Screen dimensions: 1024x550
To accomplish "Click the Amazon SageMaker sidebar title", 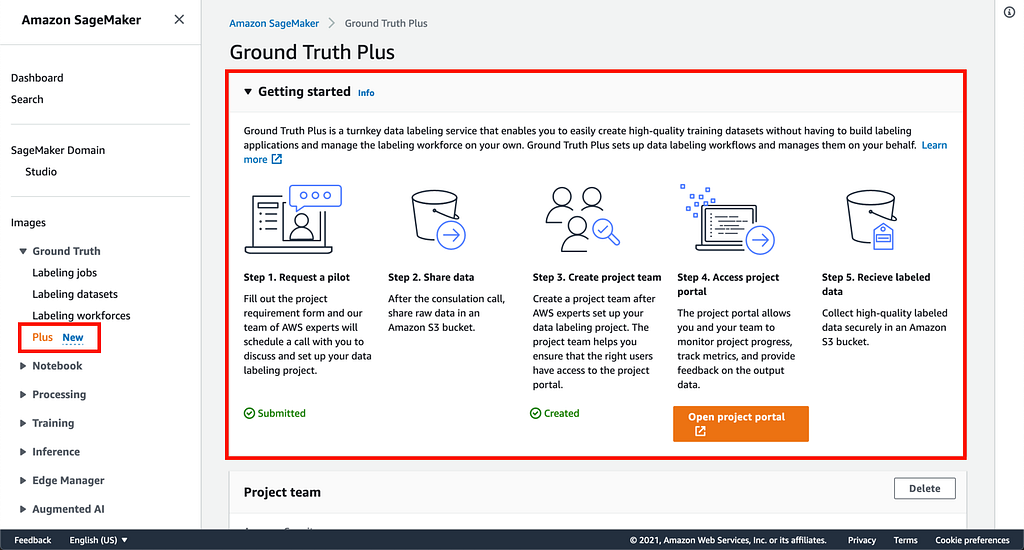I will (x=81, y=20).
